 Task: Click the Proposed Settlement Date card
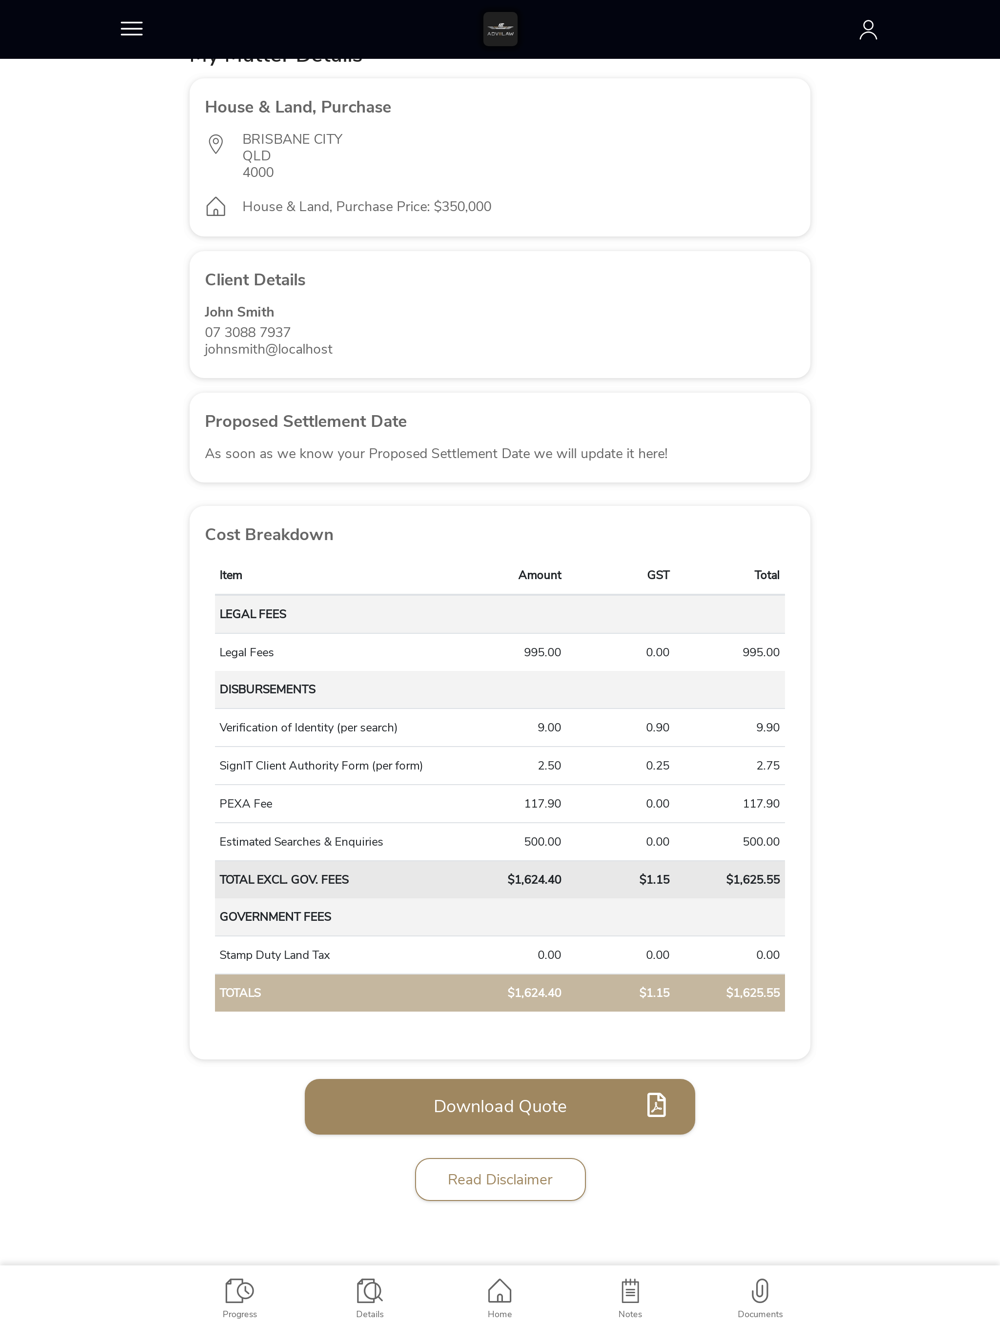click(500, 438)
